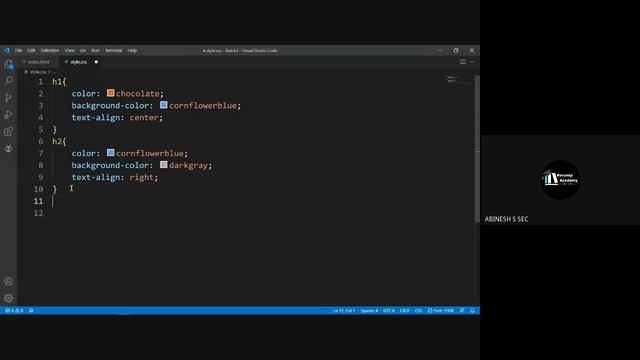Viewport: 640px width, 360px height.
Task: Open the Search view in activity bar
Action: click(x=9, y=81)
